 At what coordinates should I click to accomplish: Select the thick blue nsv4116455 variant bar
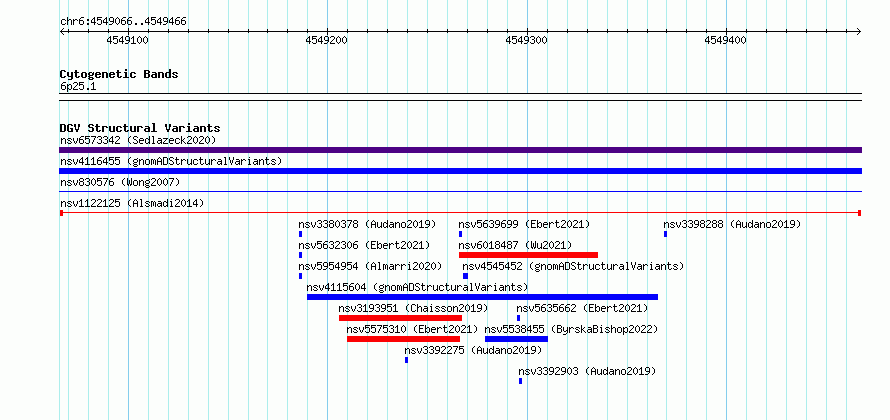pyautogui.click(x=460, y=171)
